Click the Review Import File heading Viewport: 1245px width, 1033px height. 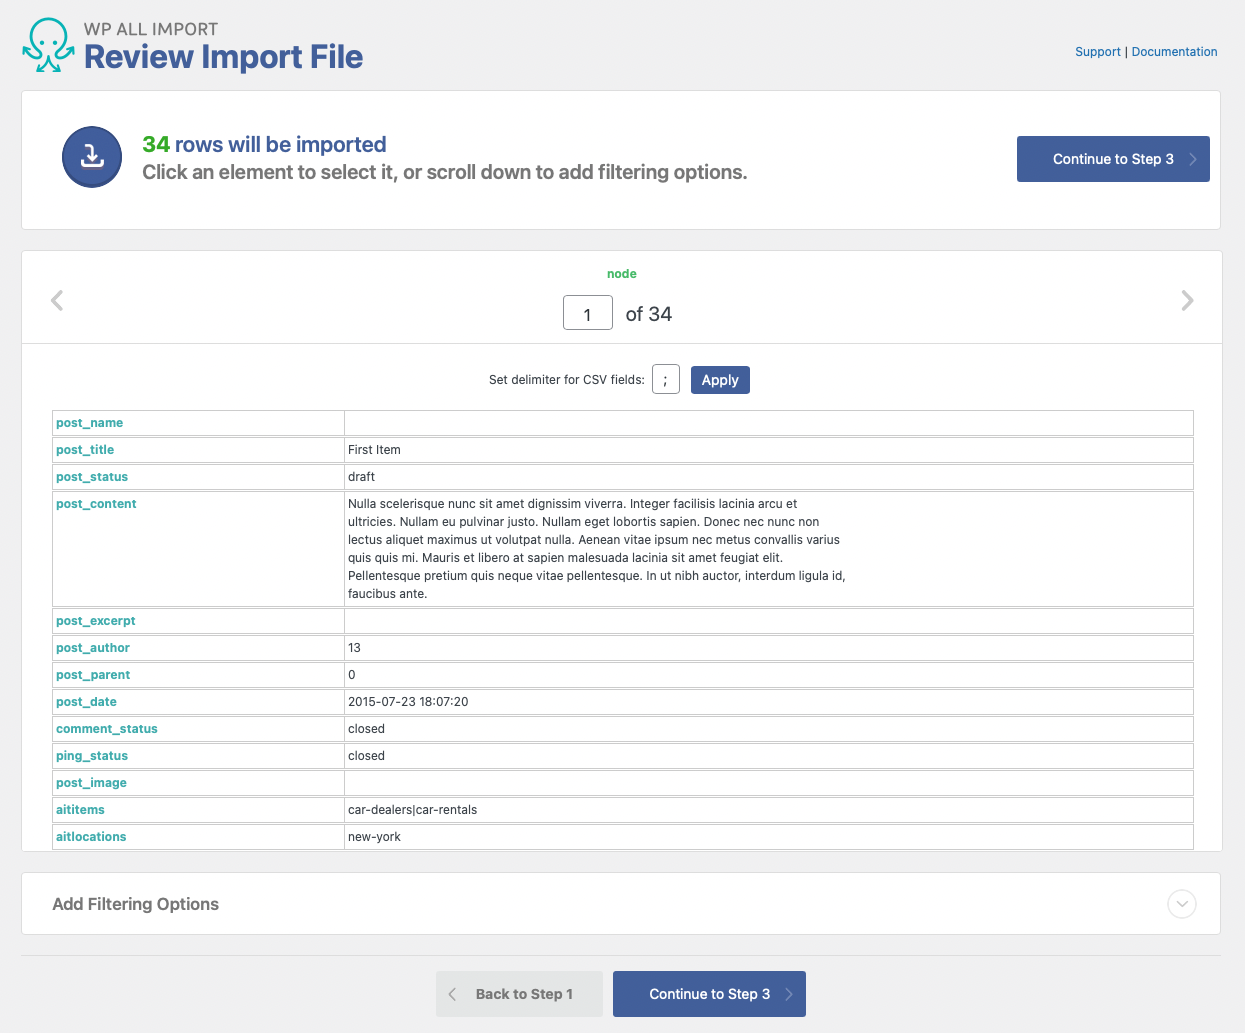tap(223, 57)
